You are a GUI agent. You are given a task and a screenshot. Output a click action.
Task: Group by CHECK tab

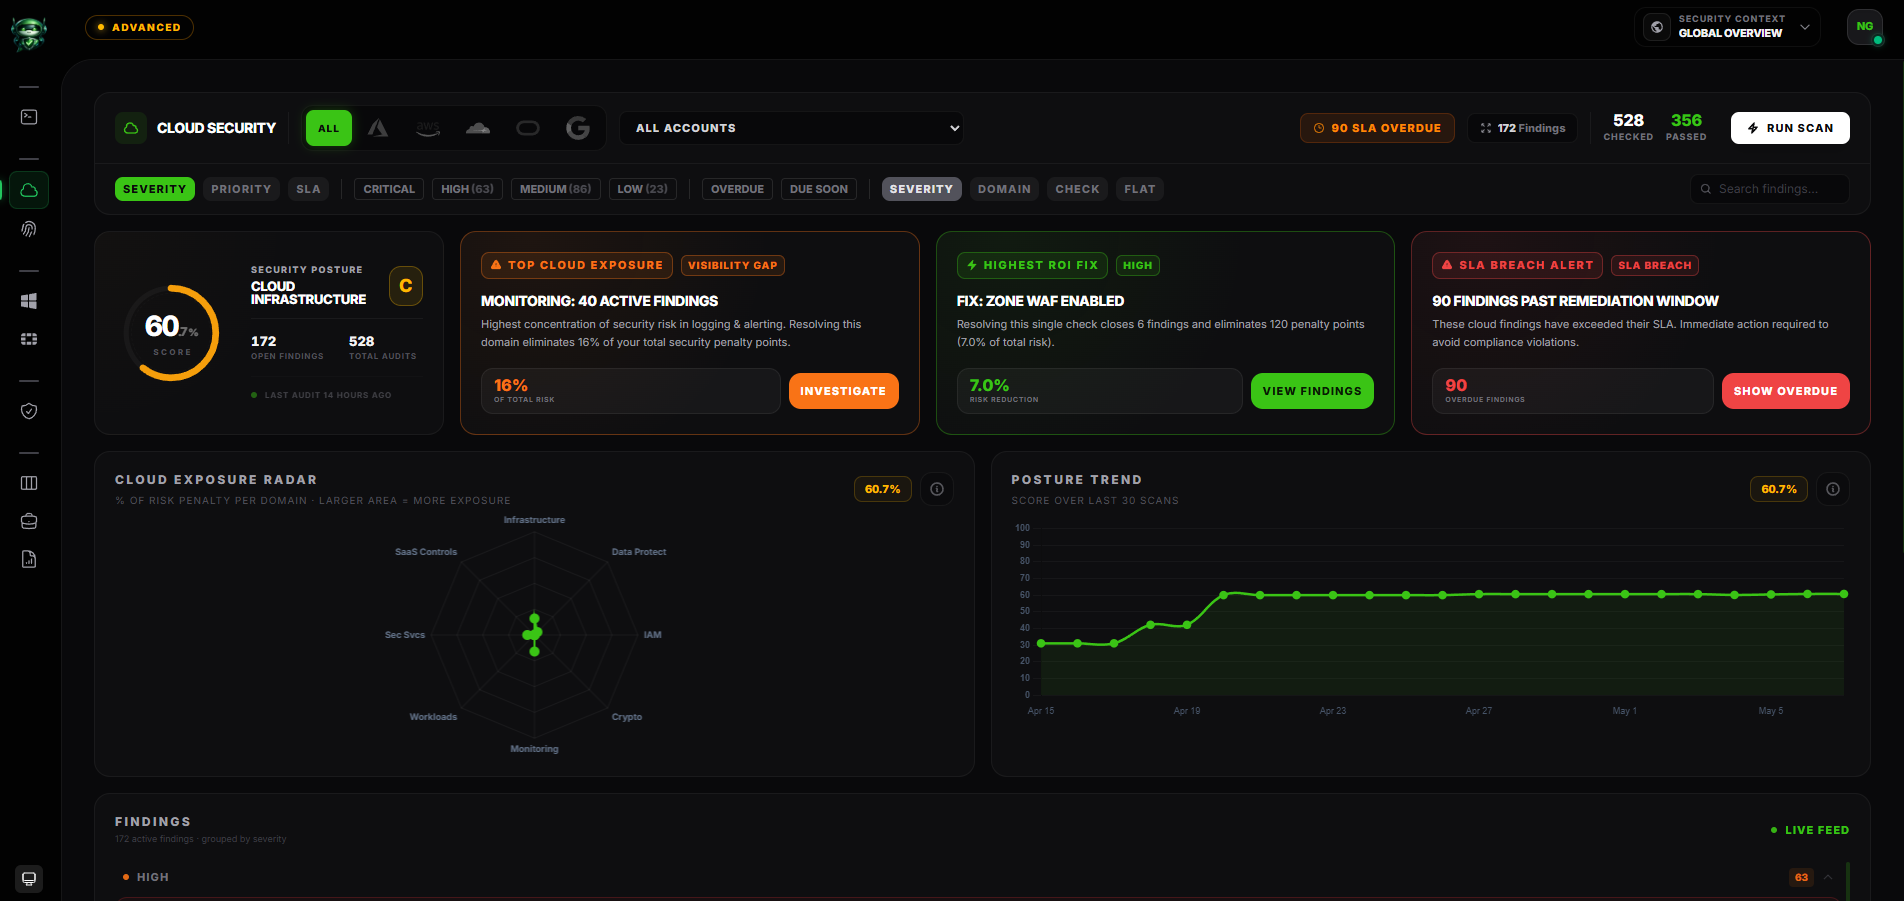click(1077, 189)
